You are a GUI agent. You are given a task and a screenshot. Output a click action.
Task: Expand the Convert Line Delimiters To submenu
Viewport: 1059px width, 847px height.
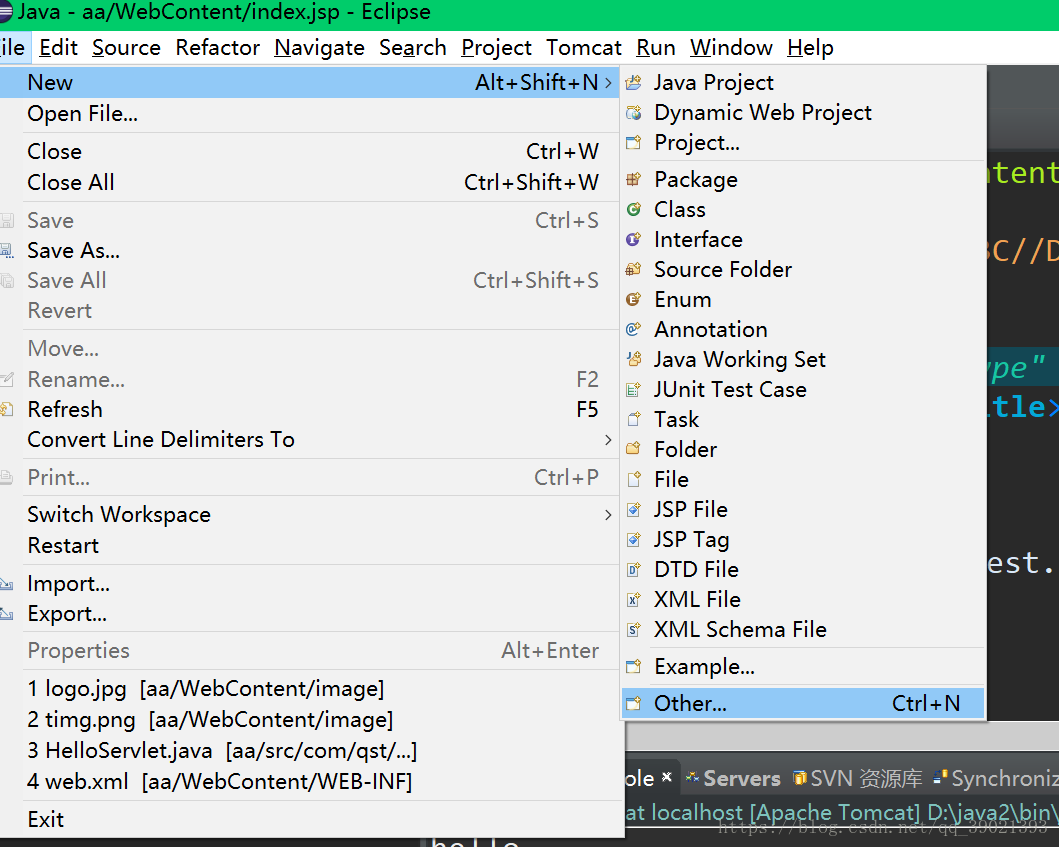(x=608, y=440)
